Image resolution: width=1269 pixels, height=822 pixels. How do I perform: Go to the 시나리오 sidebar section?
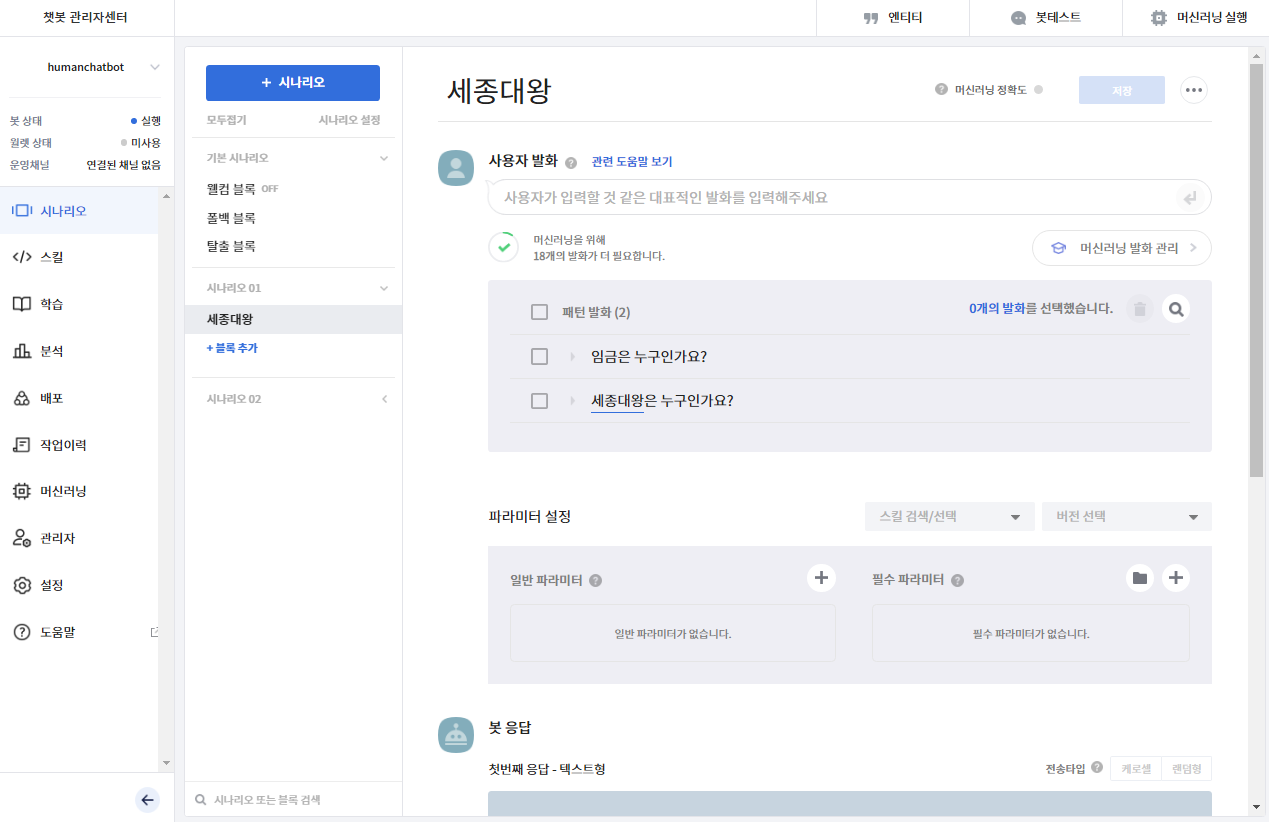click(x=79, y=211)
